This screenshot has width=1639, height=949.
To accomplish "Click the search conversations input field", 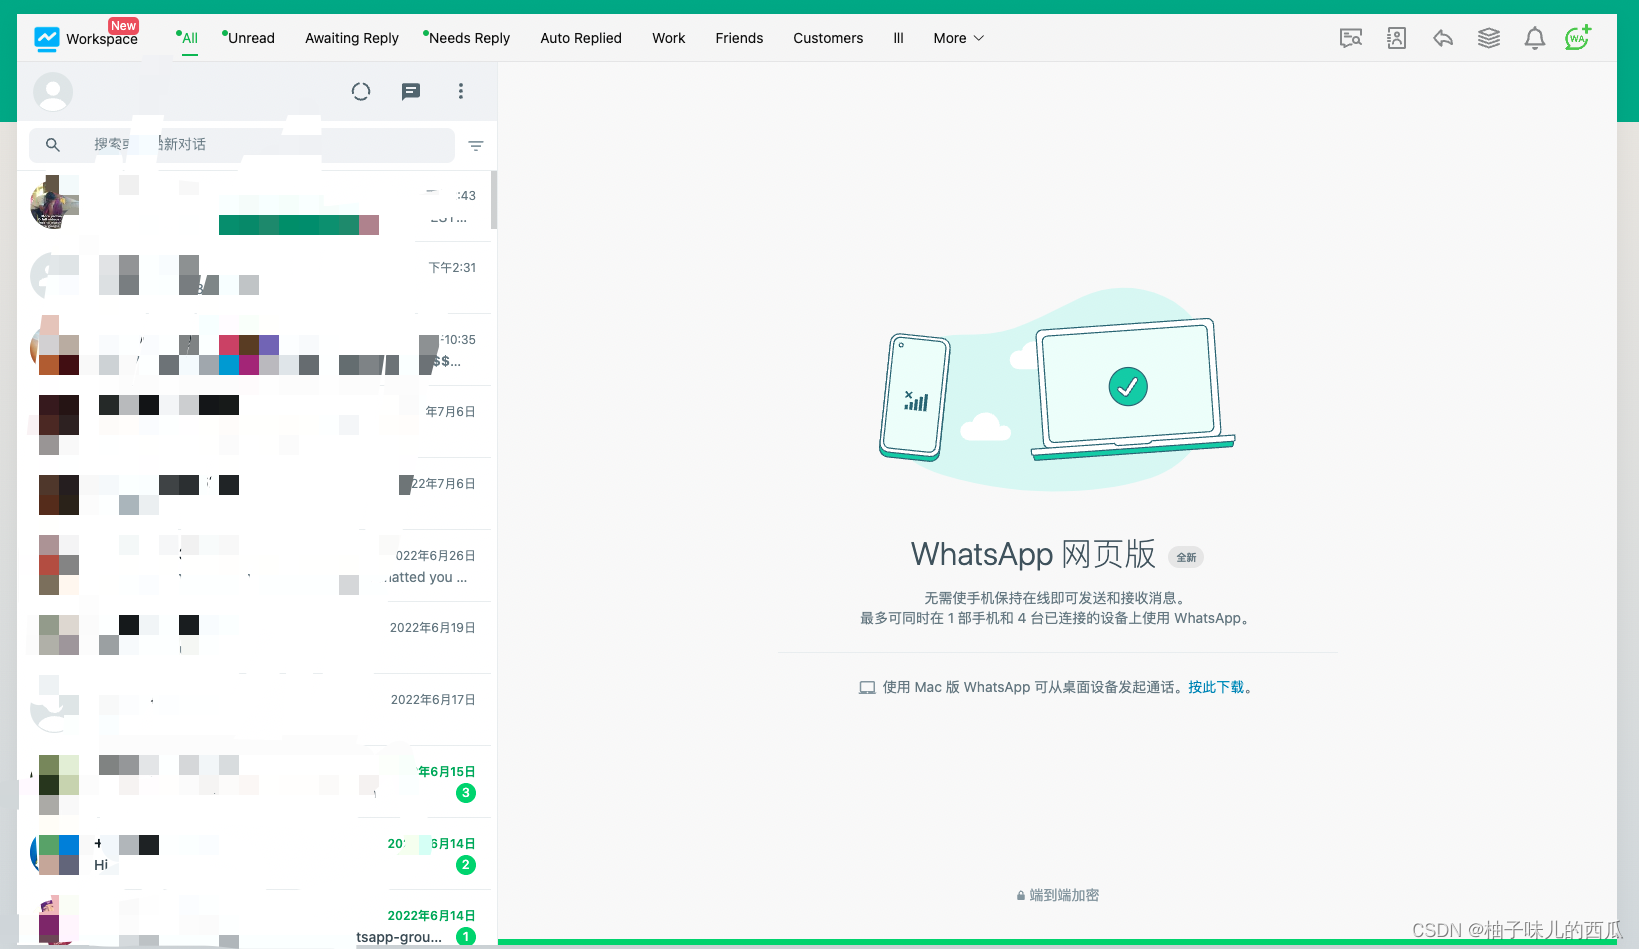I will [x=240, y=145].
